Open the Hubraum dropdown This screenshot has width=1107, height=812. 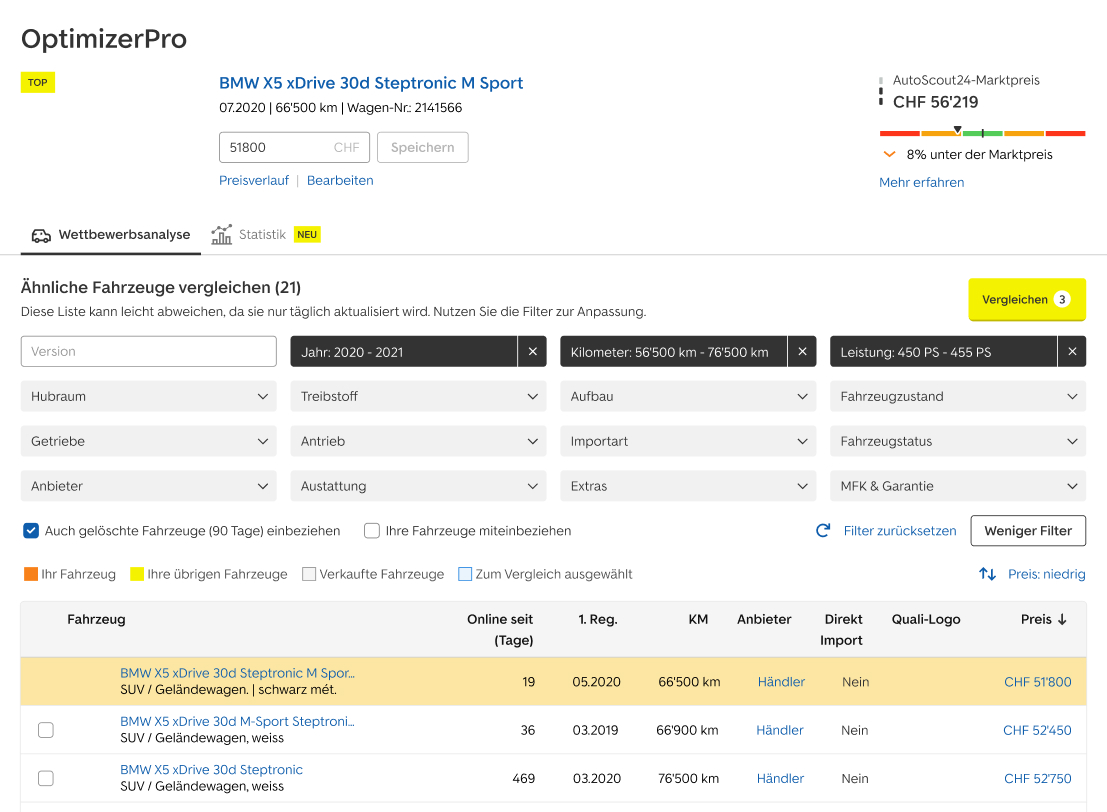[x=148, y=397]
